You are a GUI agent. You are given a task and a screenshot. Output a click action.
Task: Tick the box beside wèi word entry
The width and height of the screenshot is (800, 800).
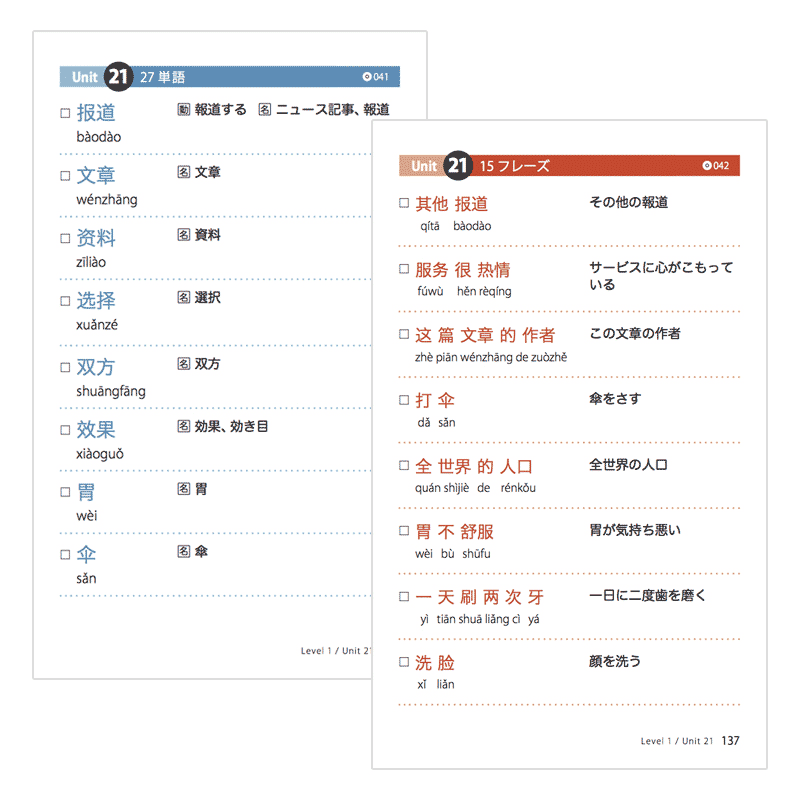(65, 492)
